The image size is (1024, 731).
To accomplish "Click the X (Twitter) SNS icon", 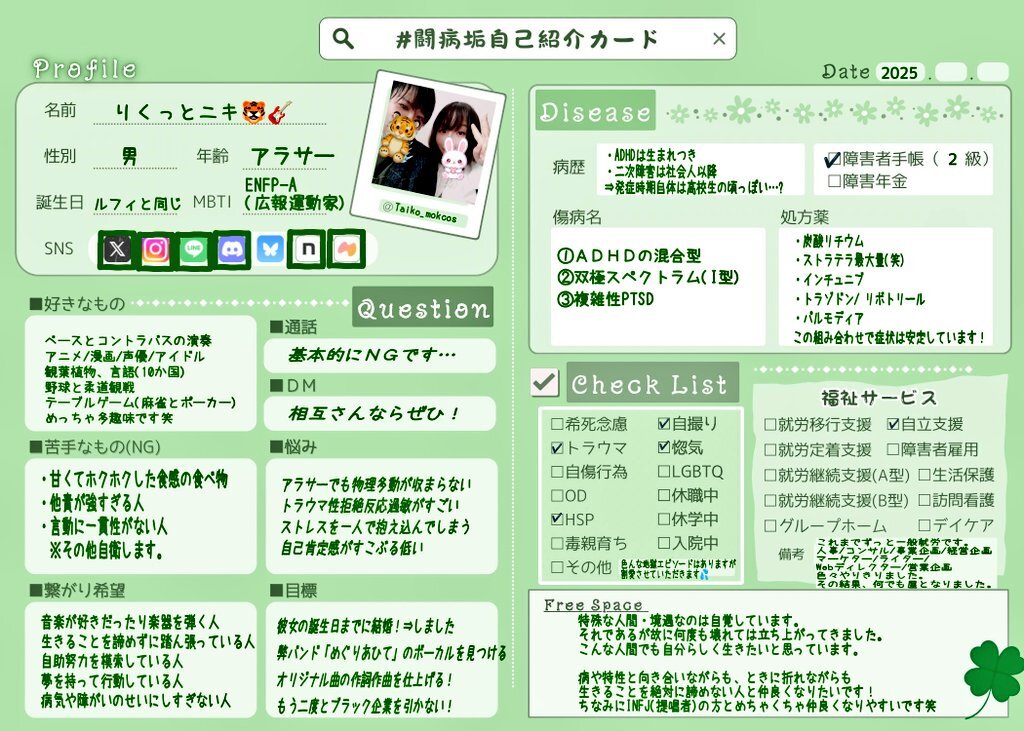I will 117,249.
